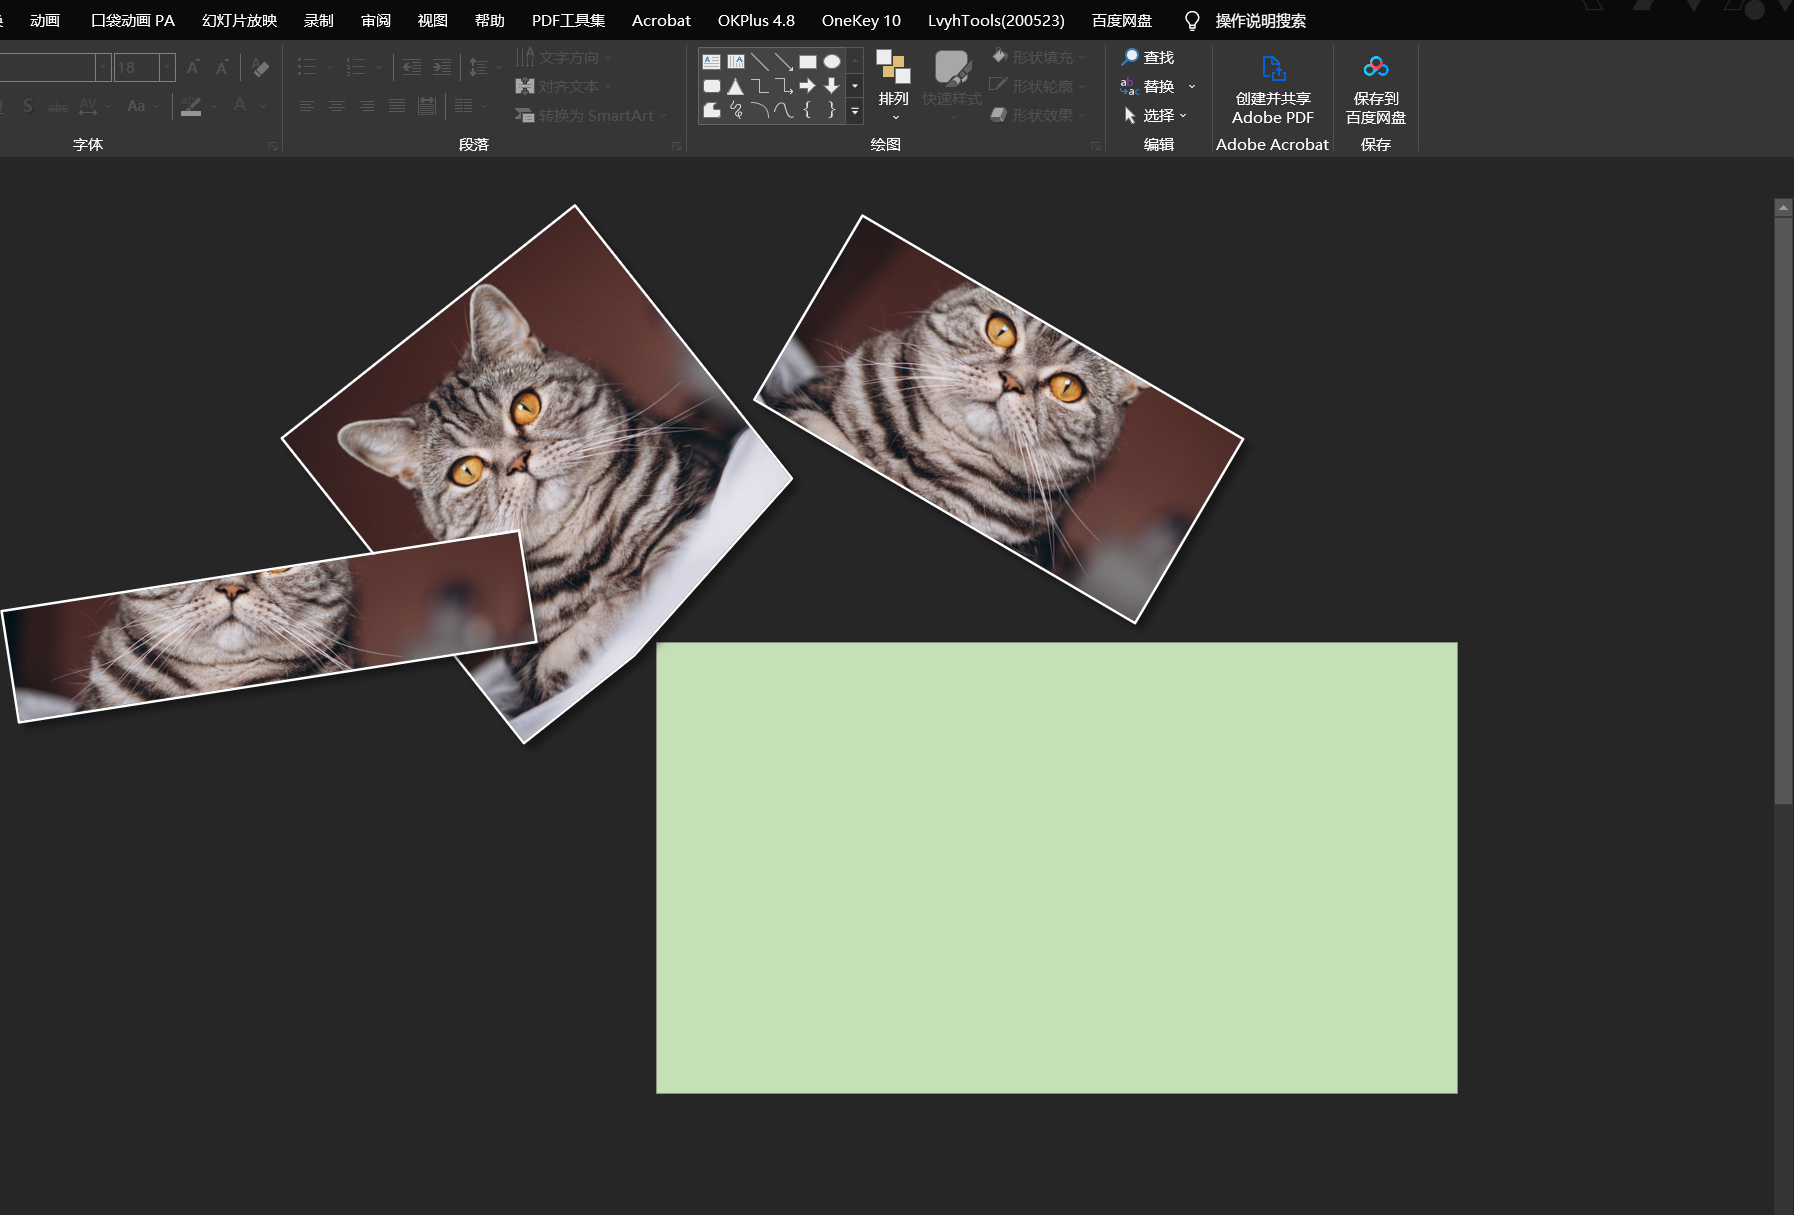
Task: Toggle left text alignment
Action: [307, 106]
